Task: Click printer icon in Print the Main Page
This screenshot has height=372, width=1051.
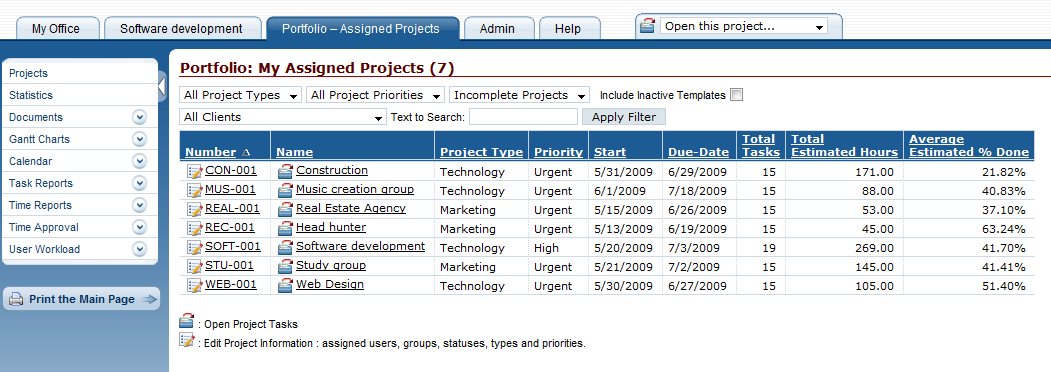Action: coord(16,300)
